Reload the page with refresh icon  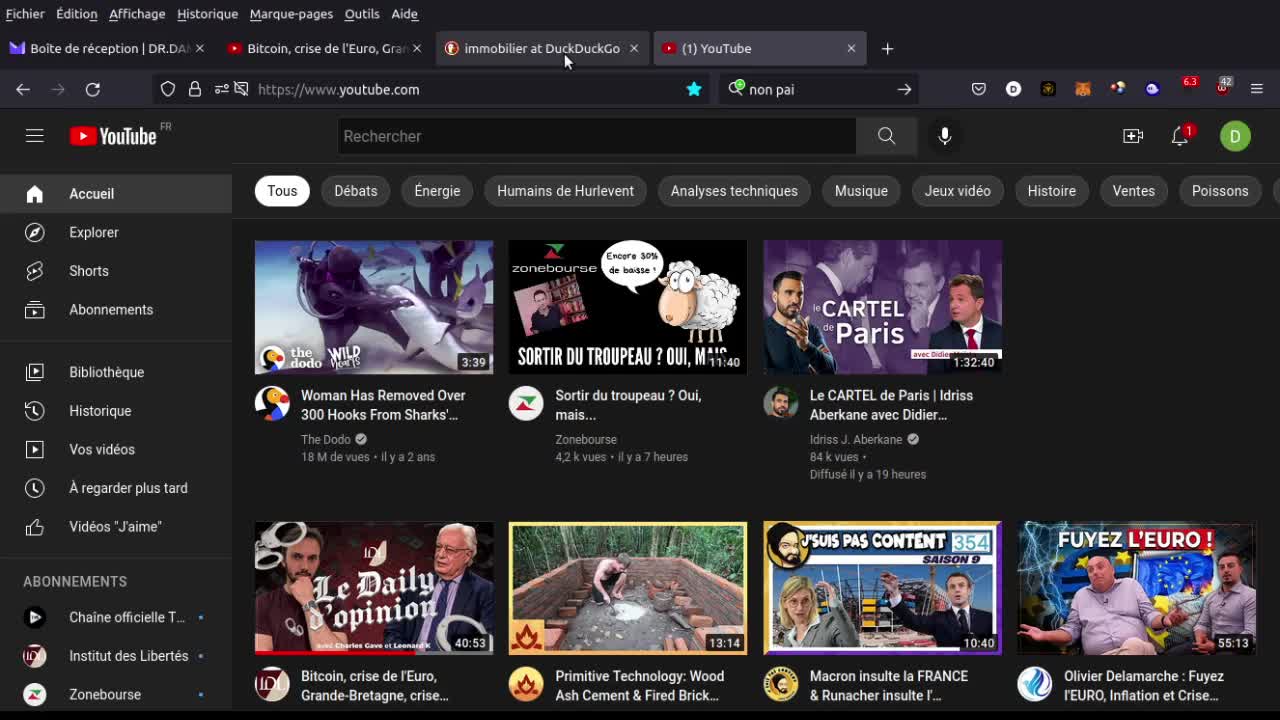pos(92,89)
